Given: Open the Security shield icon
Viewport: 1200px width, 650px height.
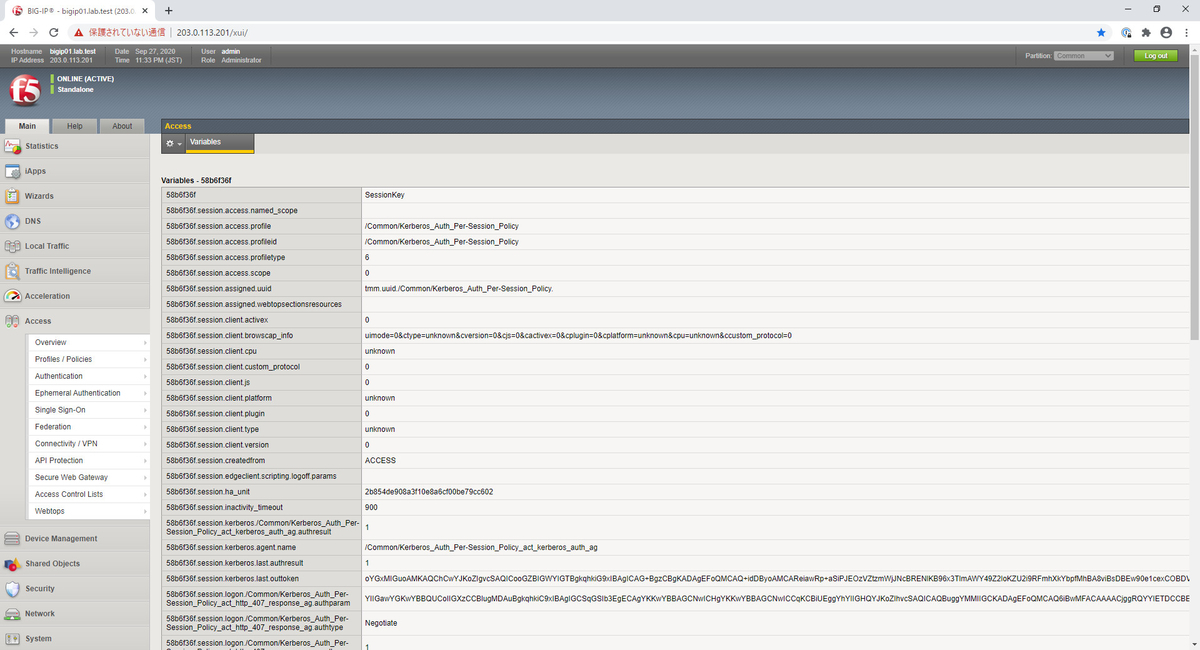Looking at the screenshot, I should [13, 588].
